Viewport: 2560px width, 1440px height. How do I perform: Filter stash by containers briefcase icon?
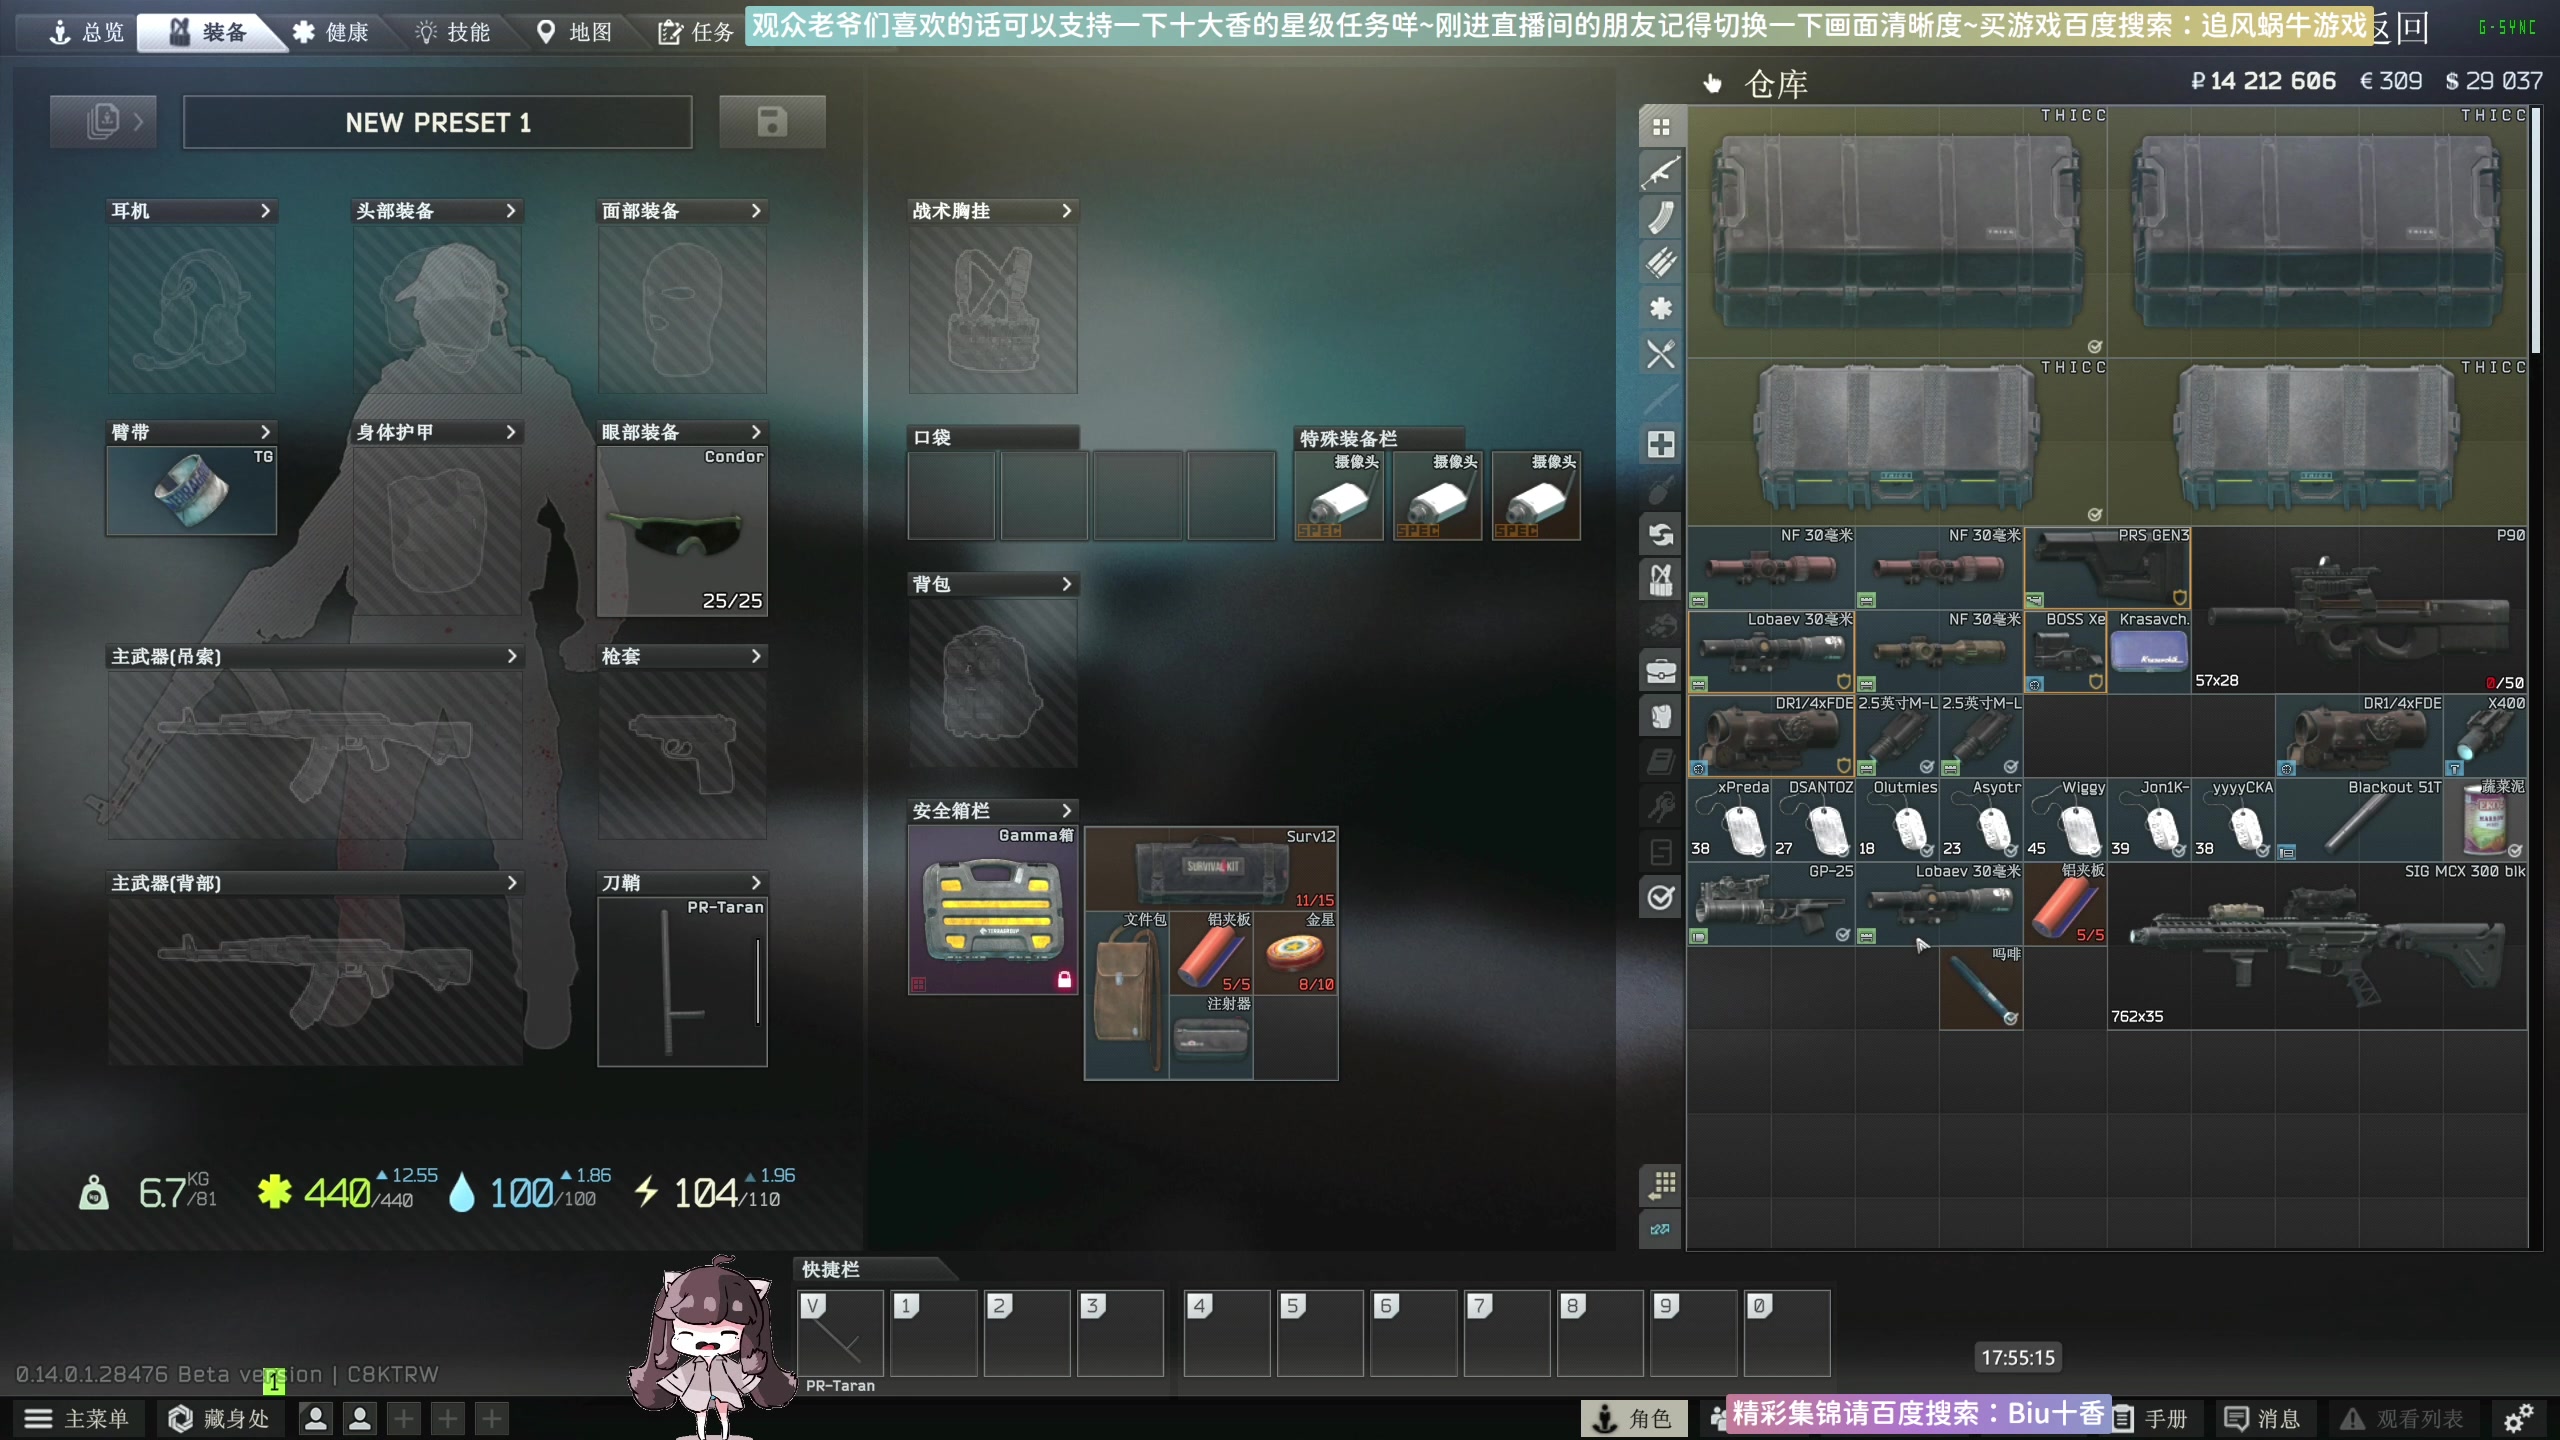[1661, 671]
